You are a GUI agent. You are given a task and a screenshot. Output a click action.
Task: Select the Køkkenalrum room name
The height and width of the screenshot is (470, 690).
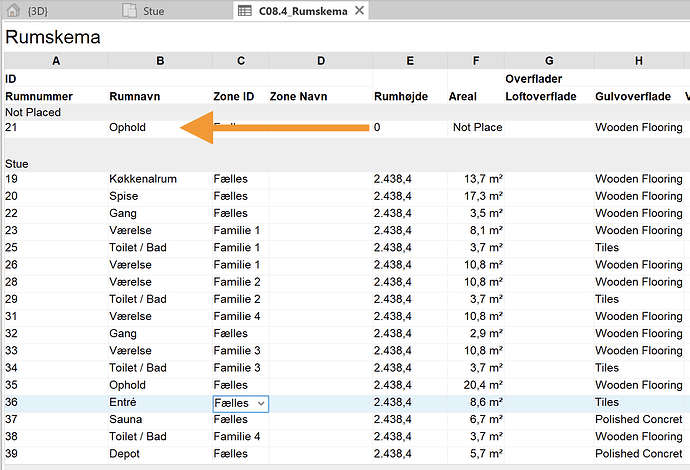(143, 179)
